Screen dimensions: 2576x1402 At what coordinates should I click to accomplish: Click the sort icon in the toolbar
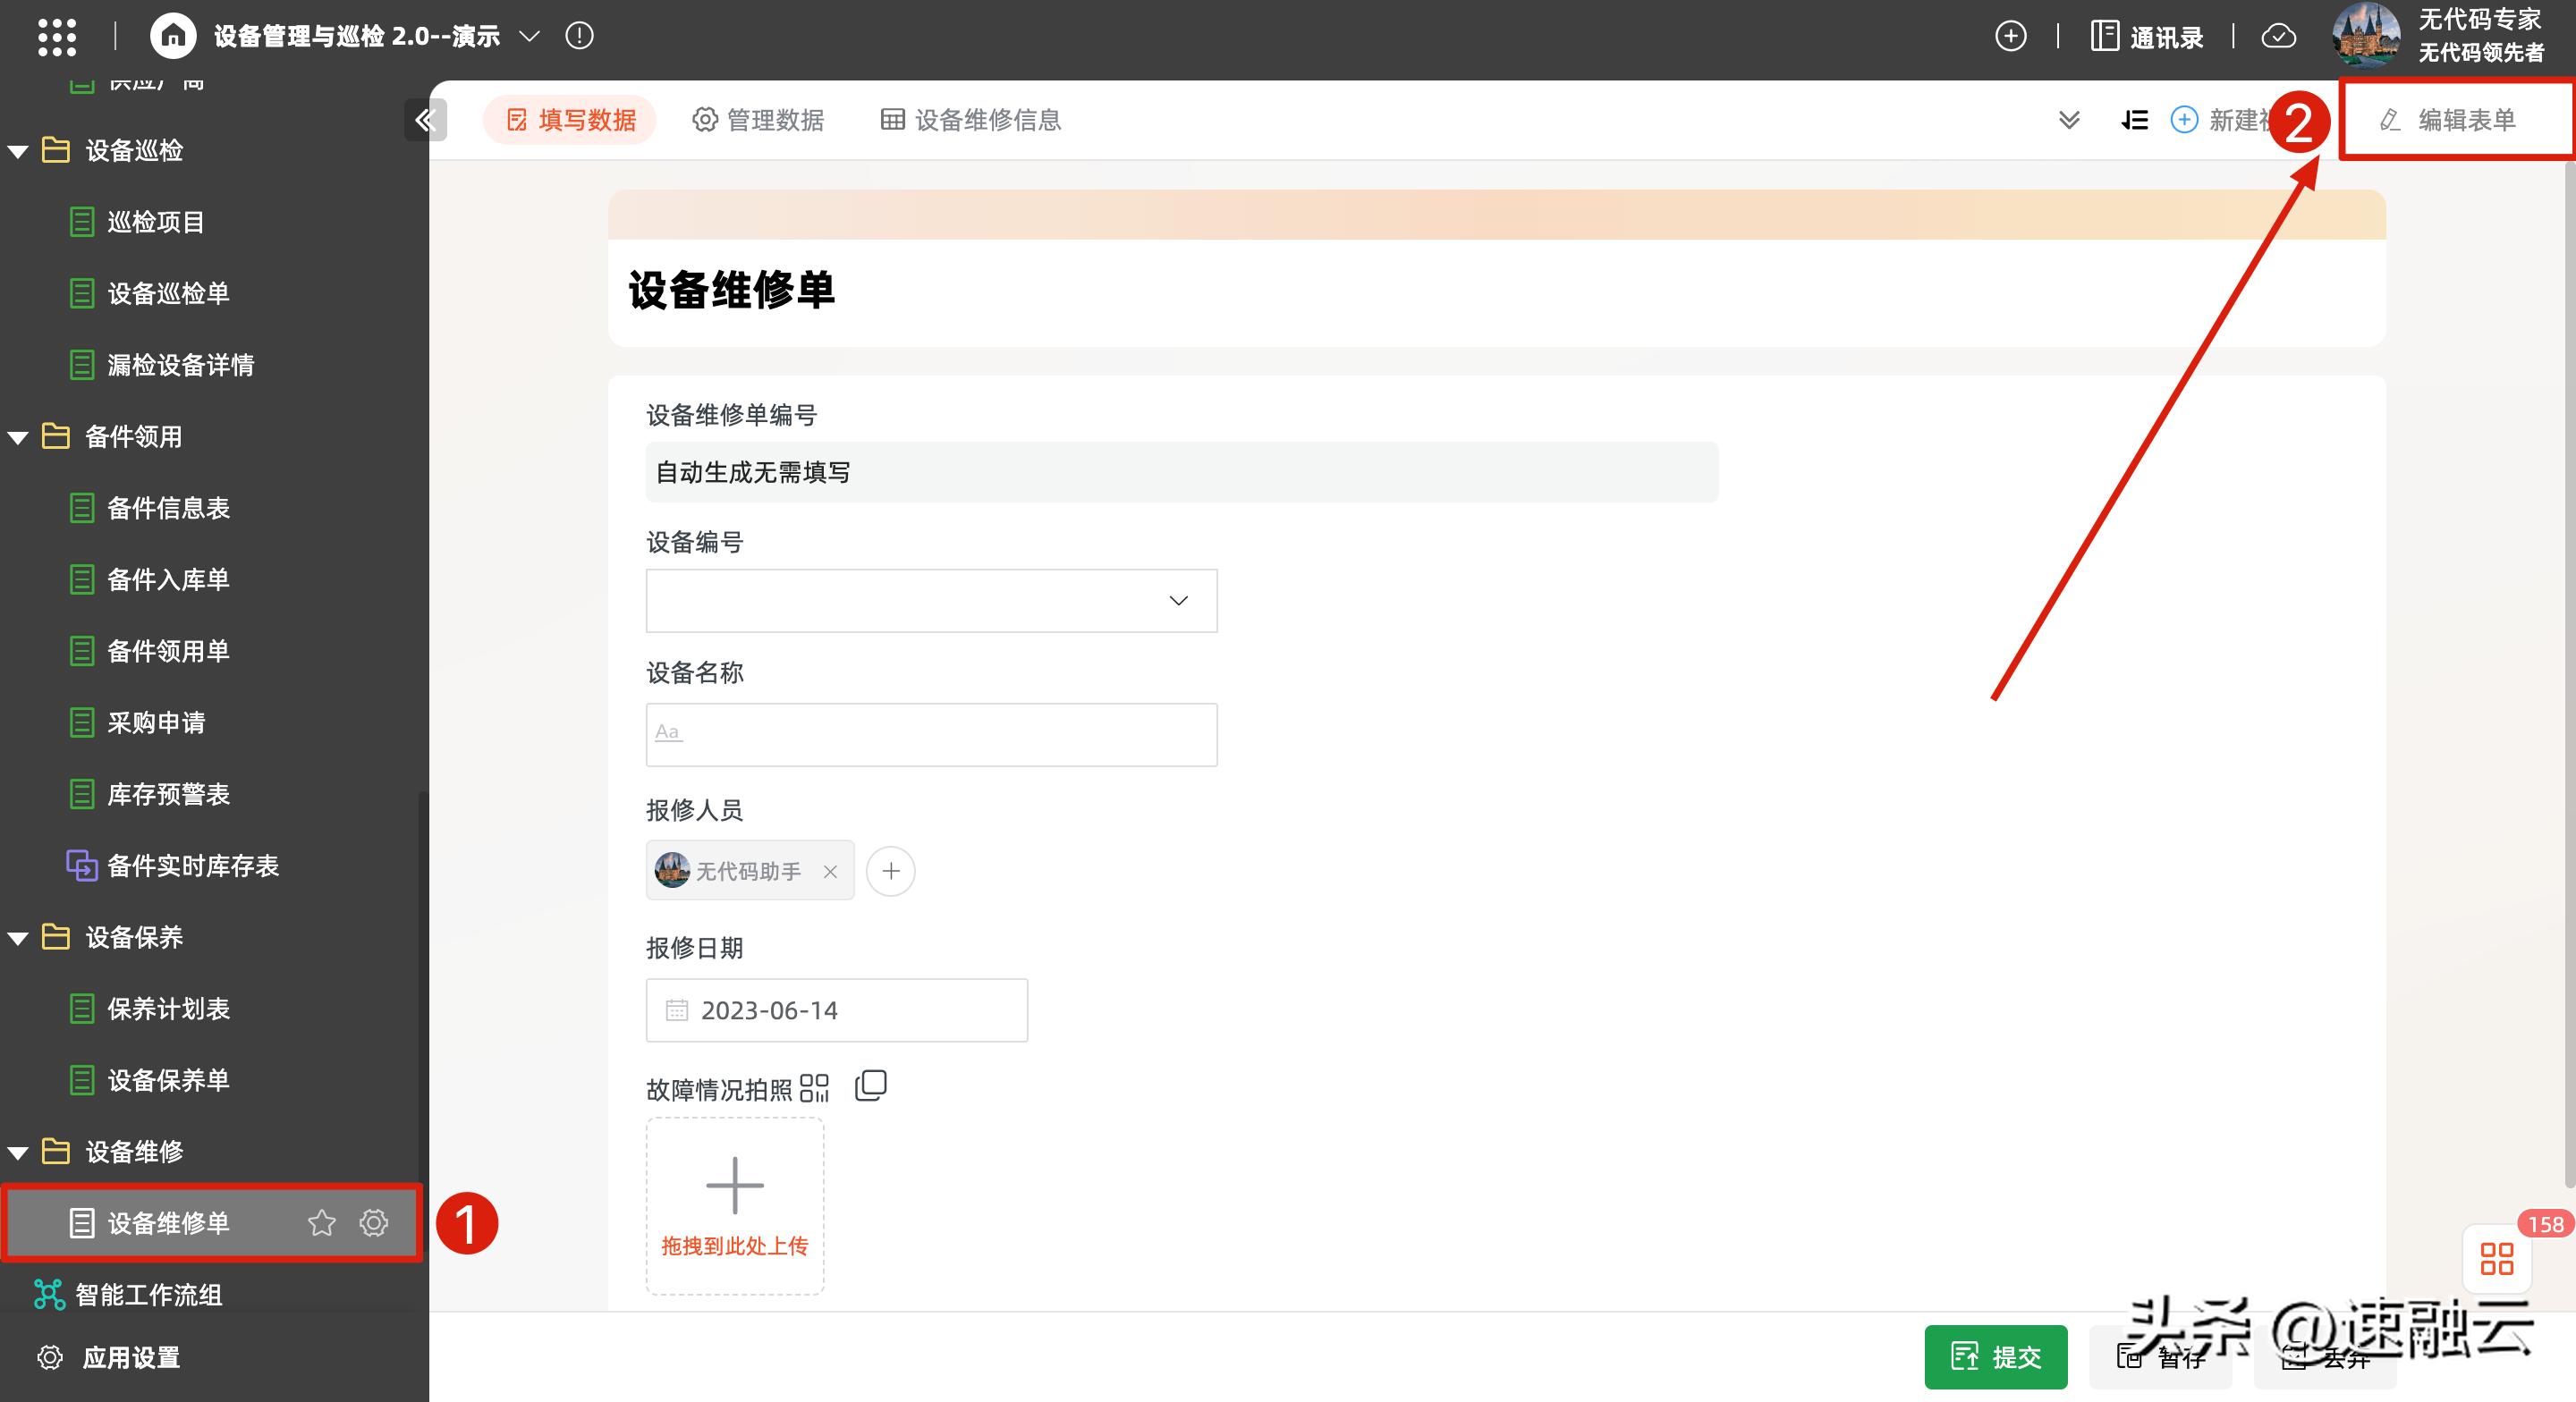(x=2133, y=119)
